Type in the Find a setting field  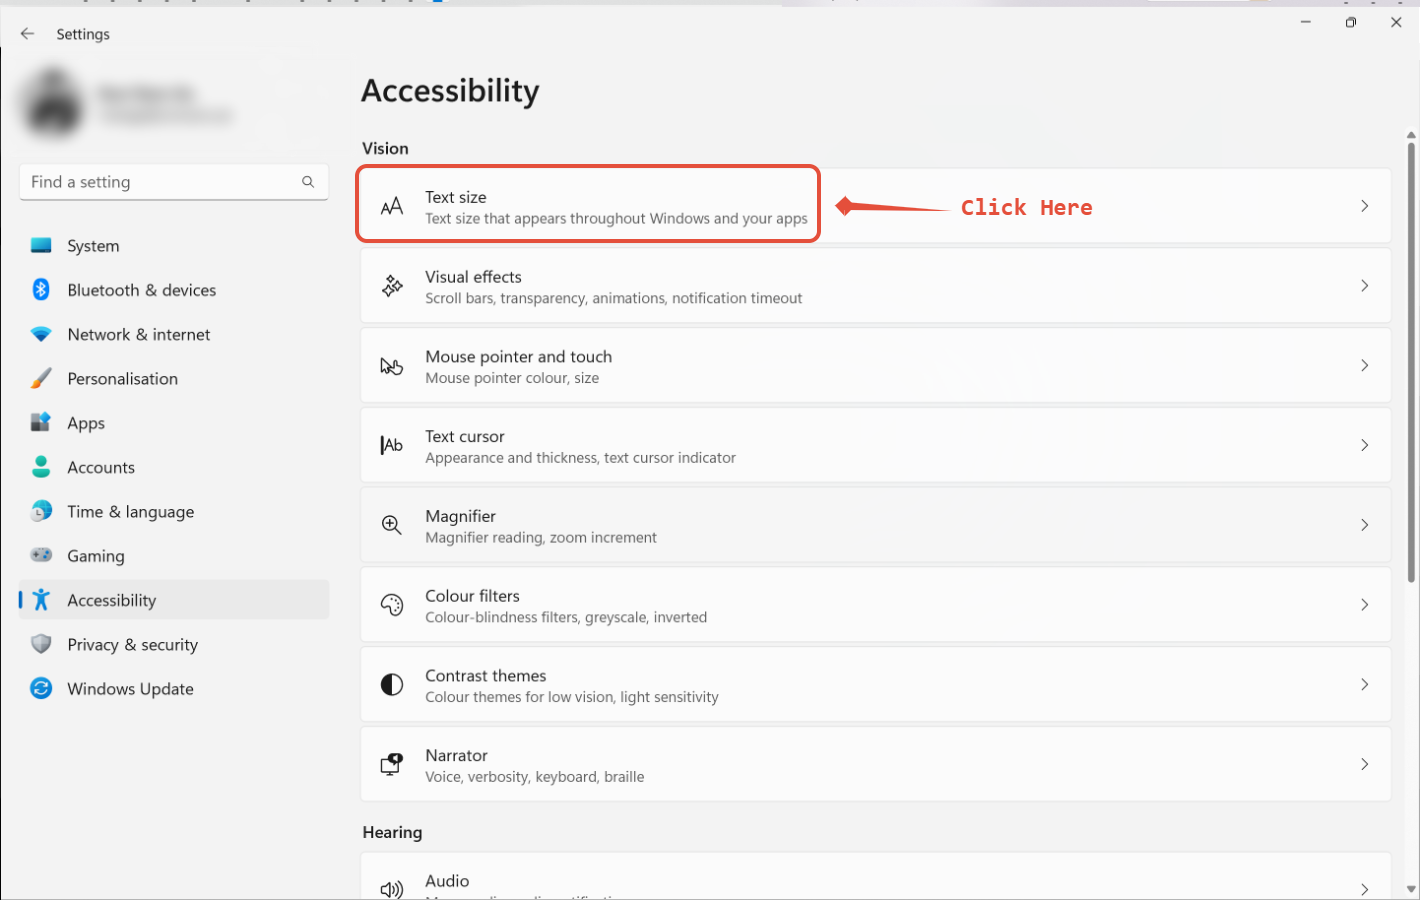tap(160, 182)
